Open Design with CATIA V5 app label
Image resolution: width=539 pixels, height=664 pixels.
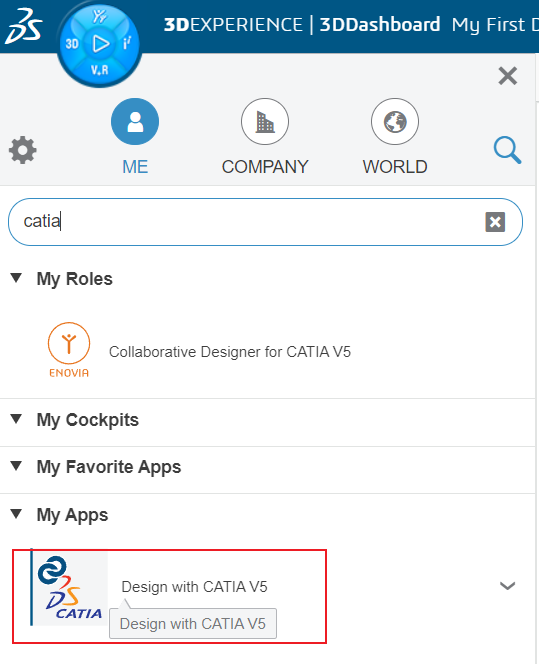point(194,587)
